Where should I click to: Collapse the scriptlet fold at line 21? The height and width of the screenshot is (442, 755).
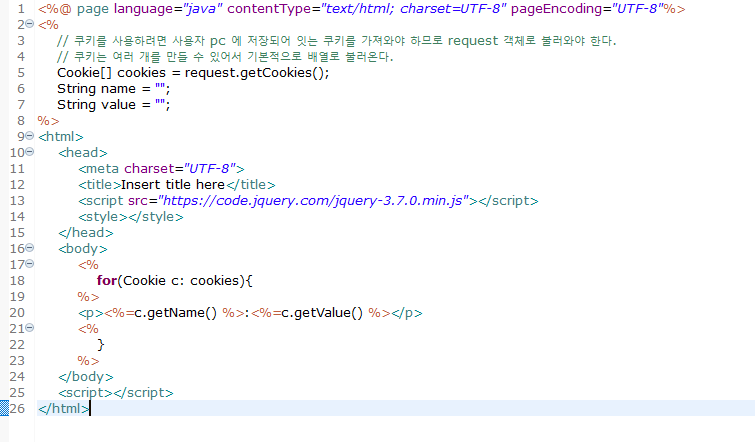pyautogui.click(x=29, y=327)
